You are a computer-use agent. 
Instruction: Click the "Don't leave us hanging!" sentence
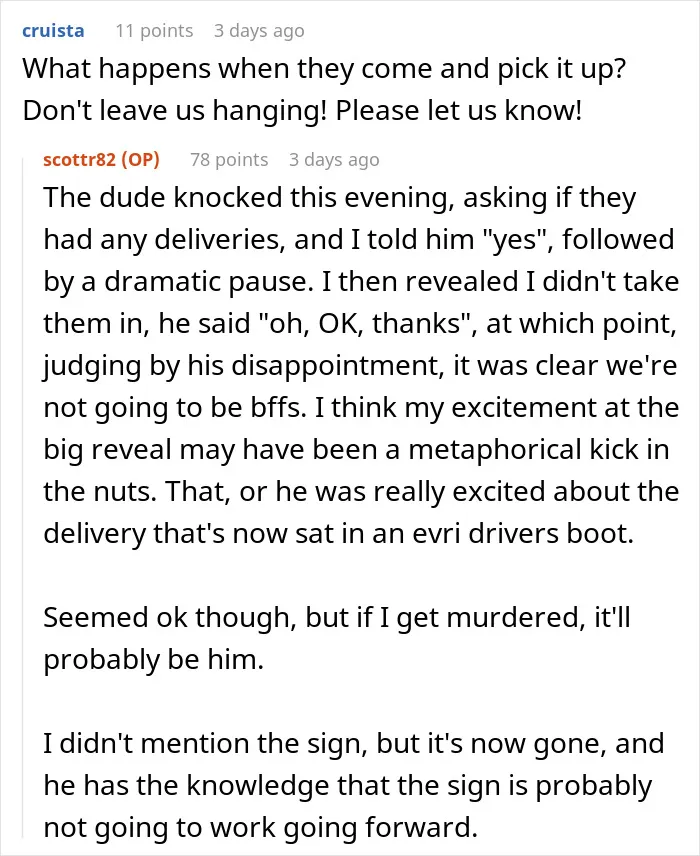[174, 111]
